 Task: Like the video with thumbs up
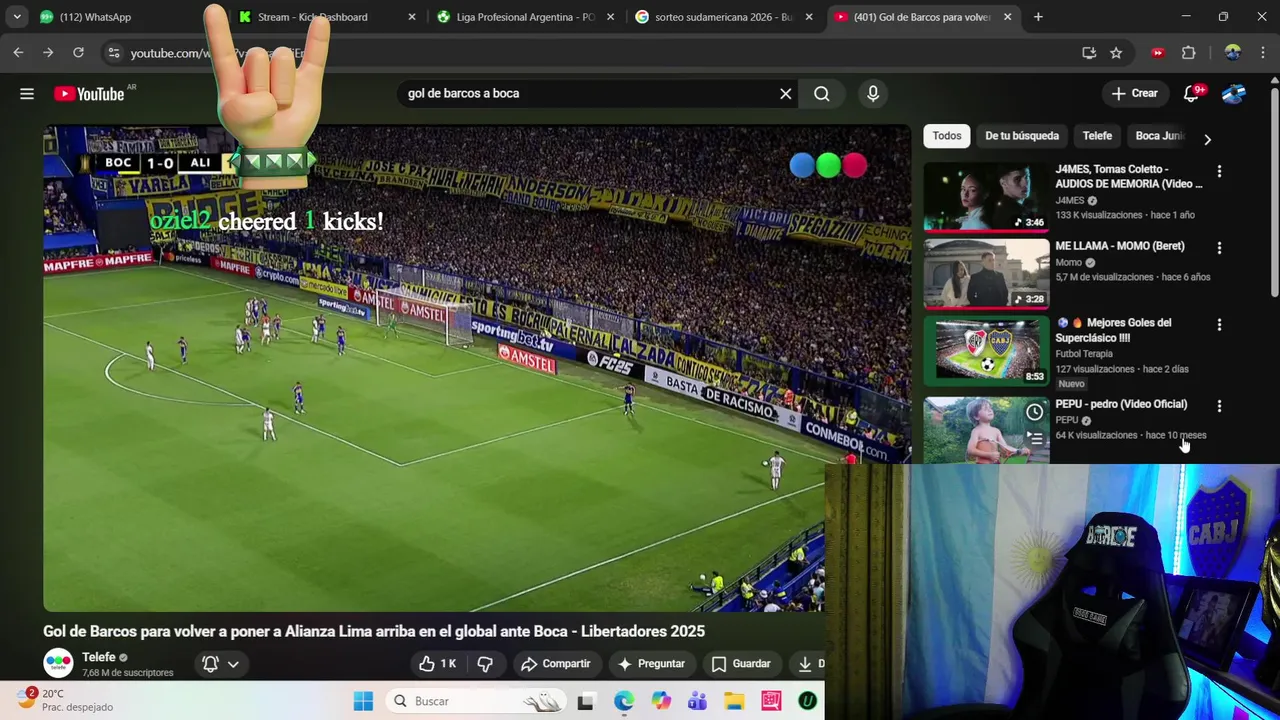click(x=438, y=664)
